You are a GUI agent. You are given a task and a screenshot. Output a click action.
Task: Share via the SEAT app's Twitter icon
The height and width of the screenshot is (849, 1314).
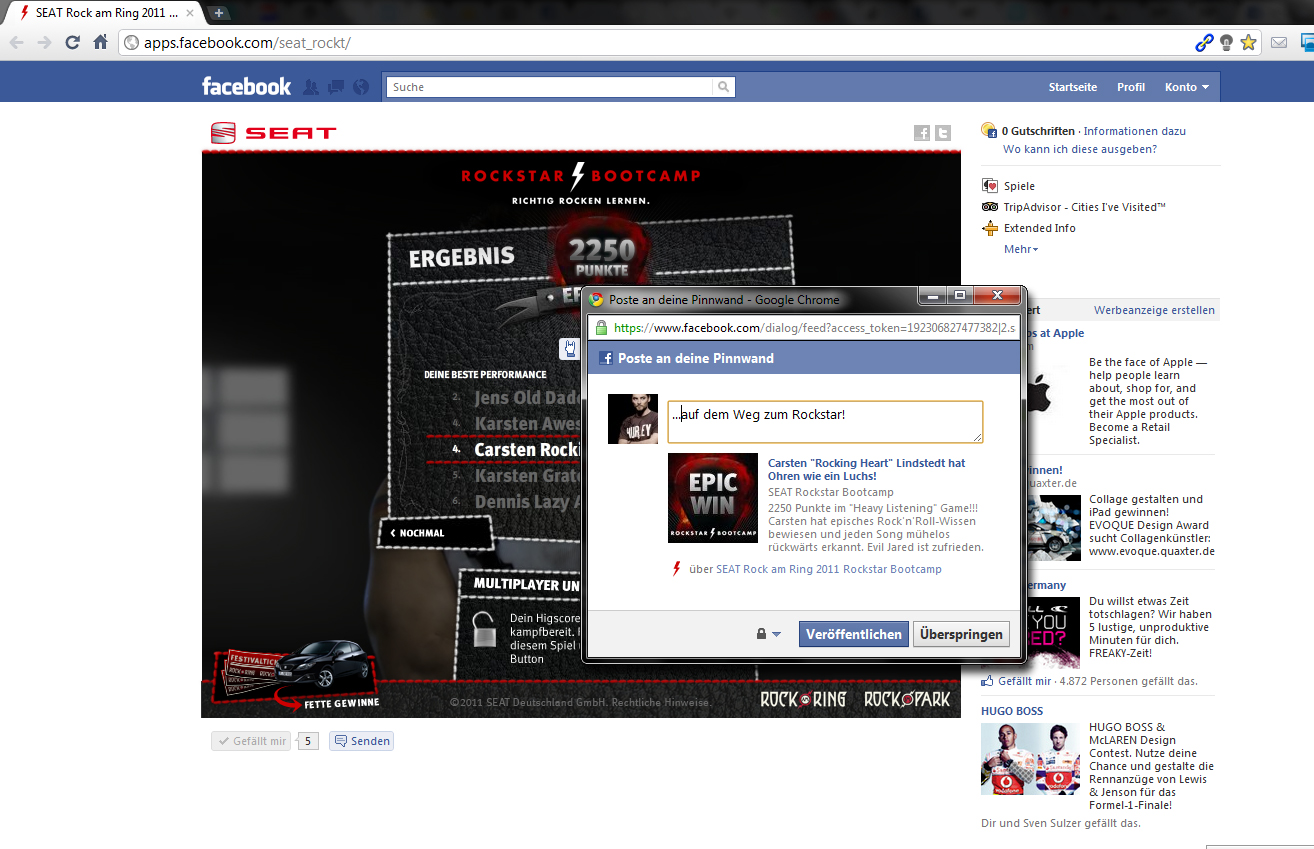[942, 133]
